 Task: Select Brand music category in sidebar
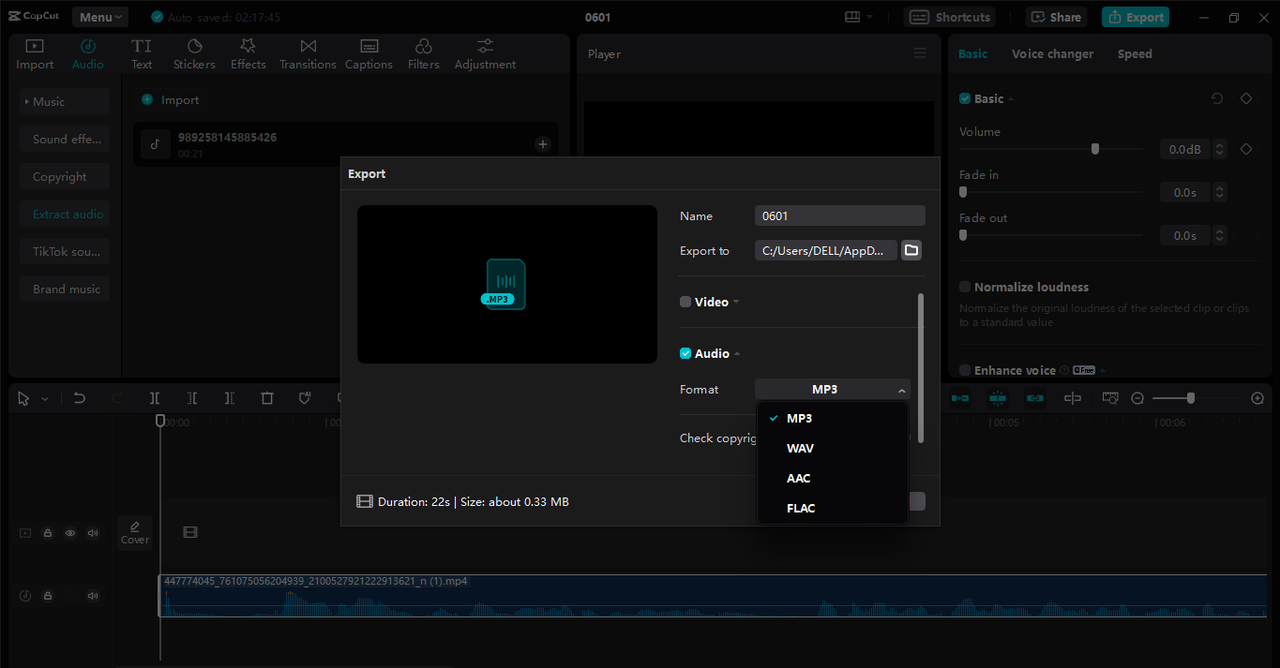64,289
